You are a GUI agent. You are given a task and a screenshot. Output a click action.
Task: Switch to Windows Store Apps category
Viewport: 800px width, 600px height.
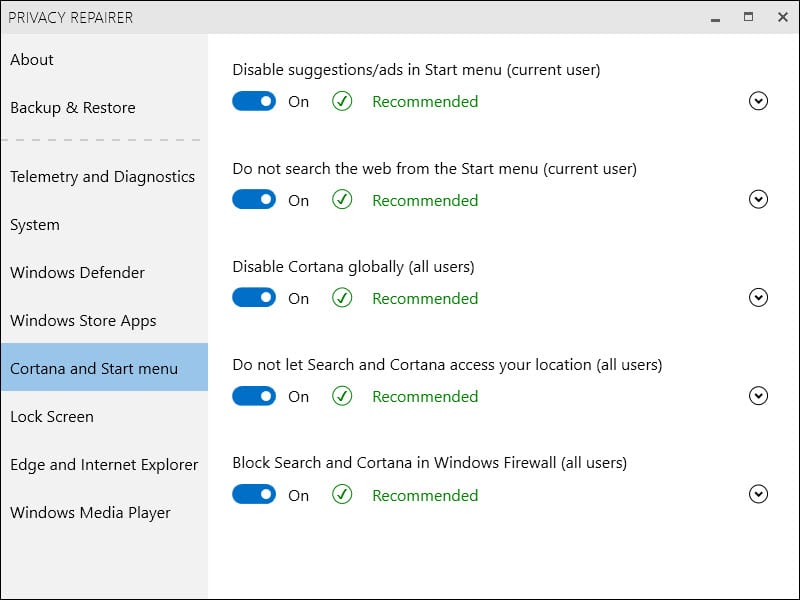[x=104, y=320]
